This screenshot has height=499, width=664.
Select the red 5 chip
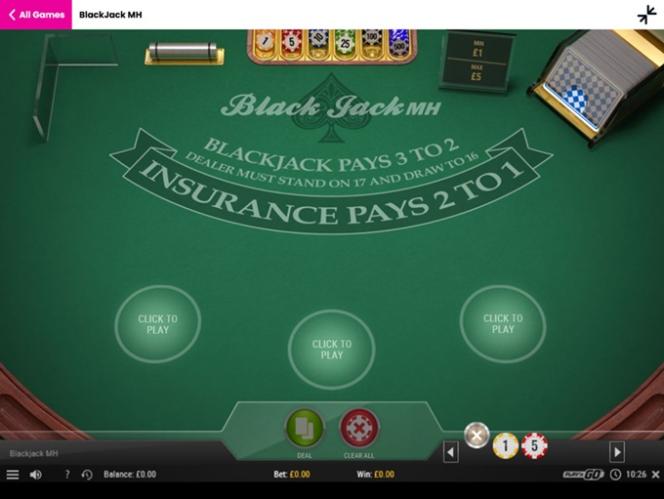pyautogui.click(x=534, y=446)
